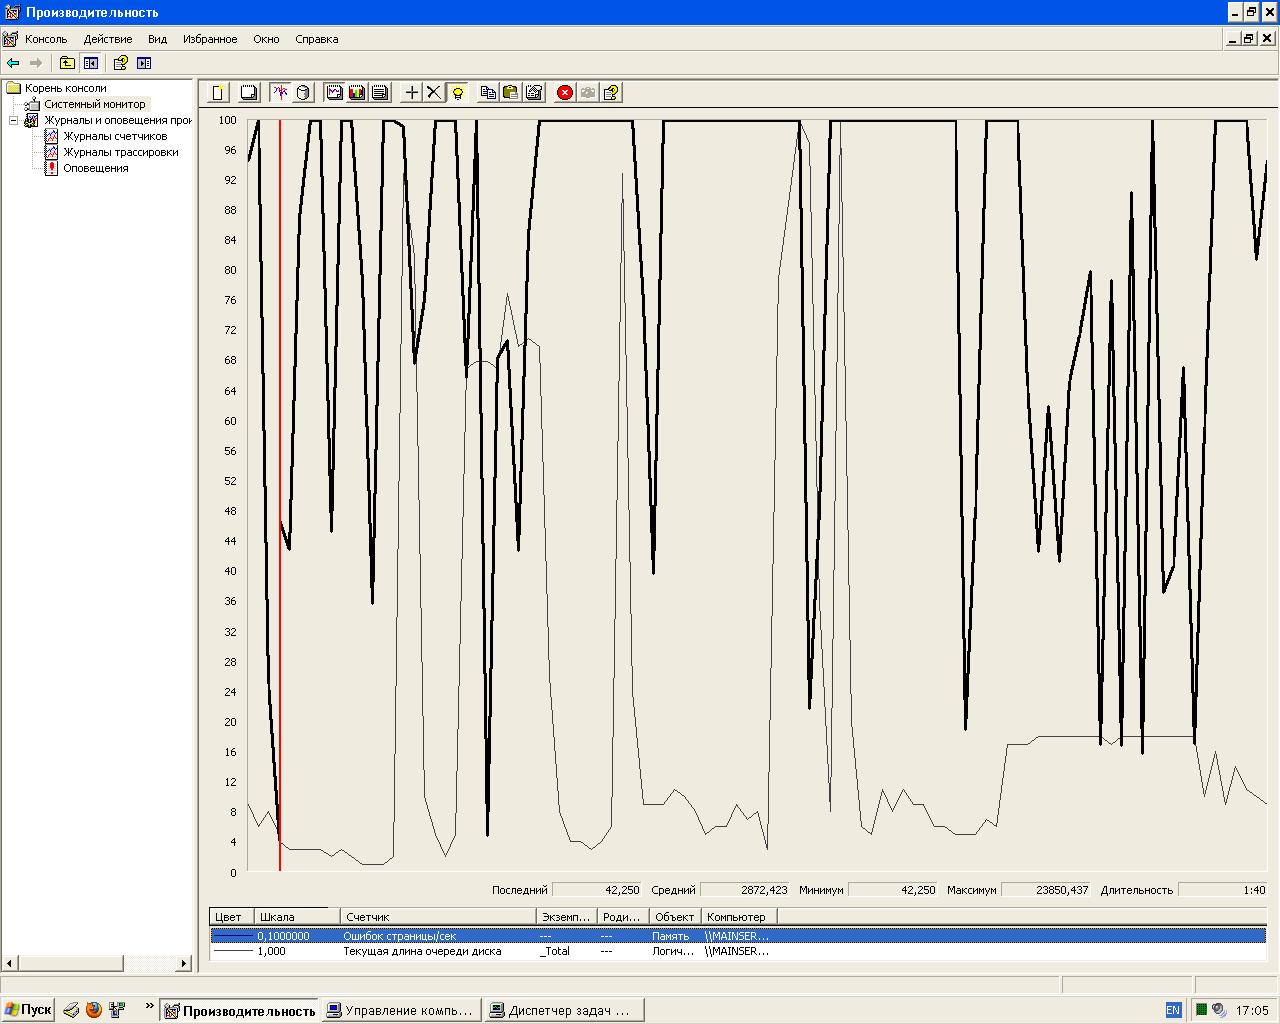Switch to the Histogram view button

click(x=357, y=93)
